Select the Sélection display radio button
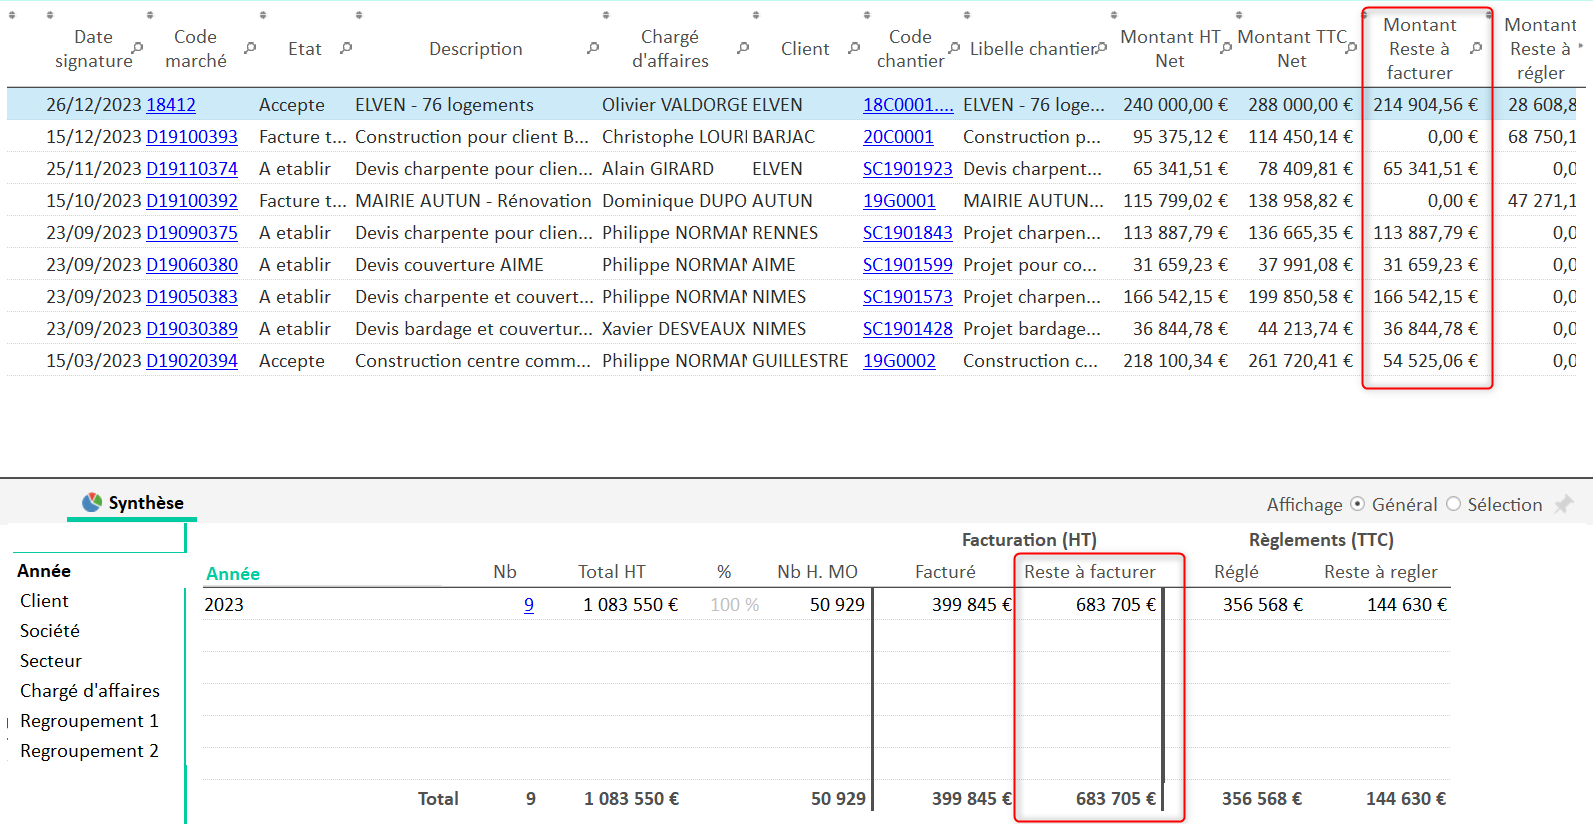Screen dimensions: 1593x824 click(x=1453, y=504)
